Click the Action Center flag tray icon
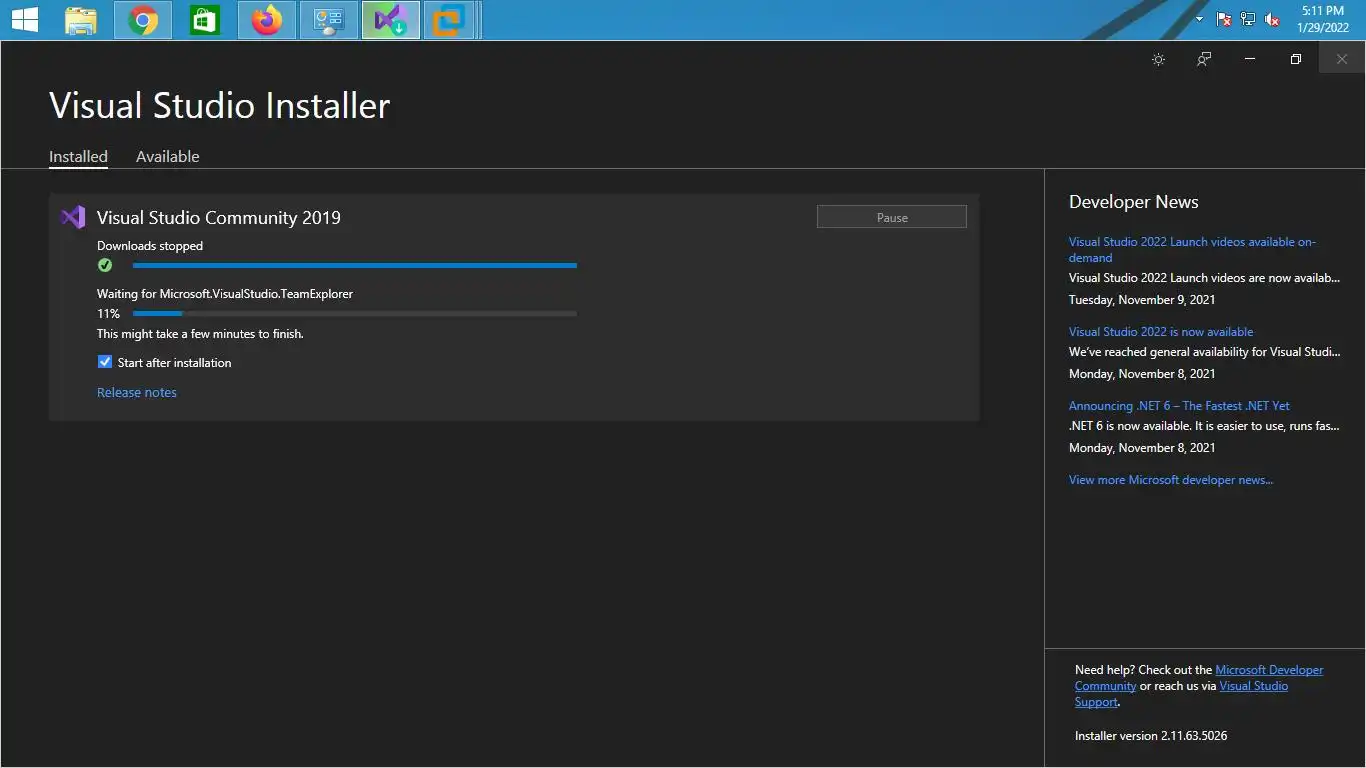Image resolution: width=1366 pixels, height=768 pixels. 1224,19
